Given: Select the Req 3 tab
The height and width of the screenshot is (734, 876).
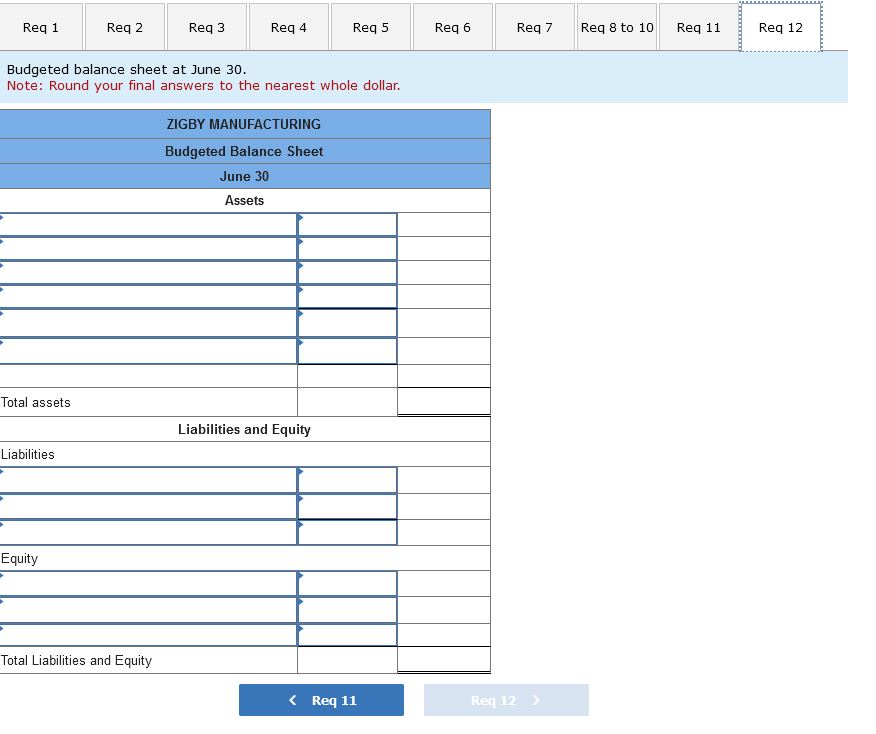Looking at the screenshot, I should (207, 27).
